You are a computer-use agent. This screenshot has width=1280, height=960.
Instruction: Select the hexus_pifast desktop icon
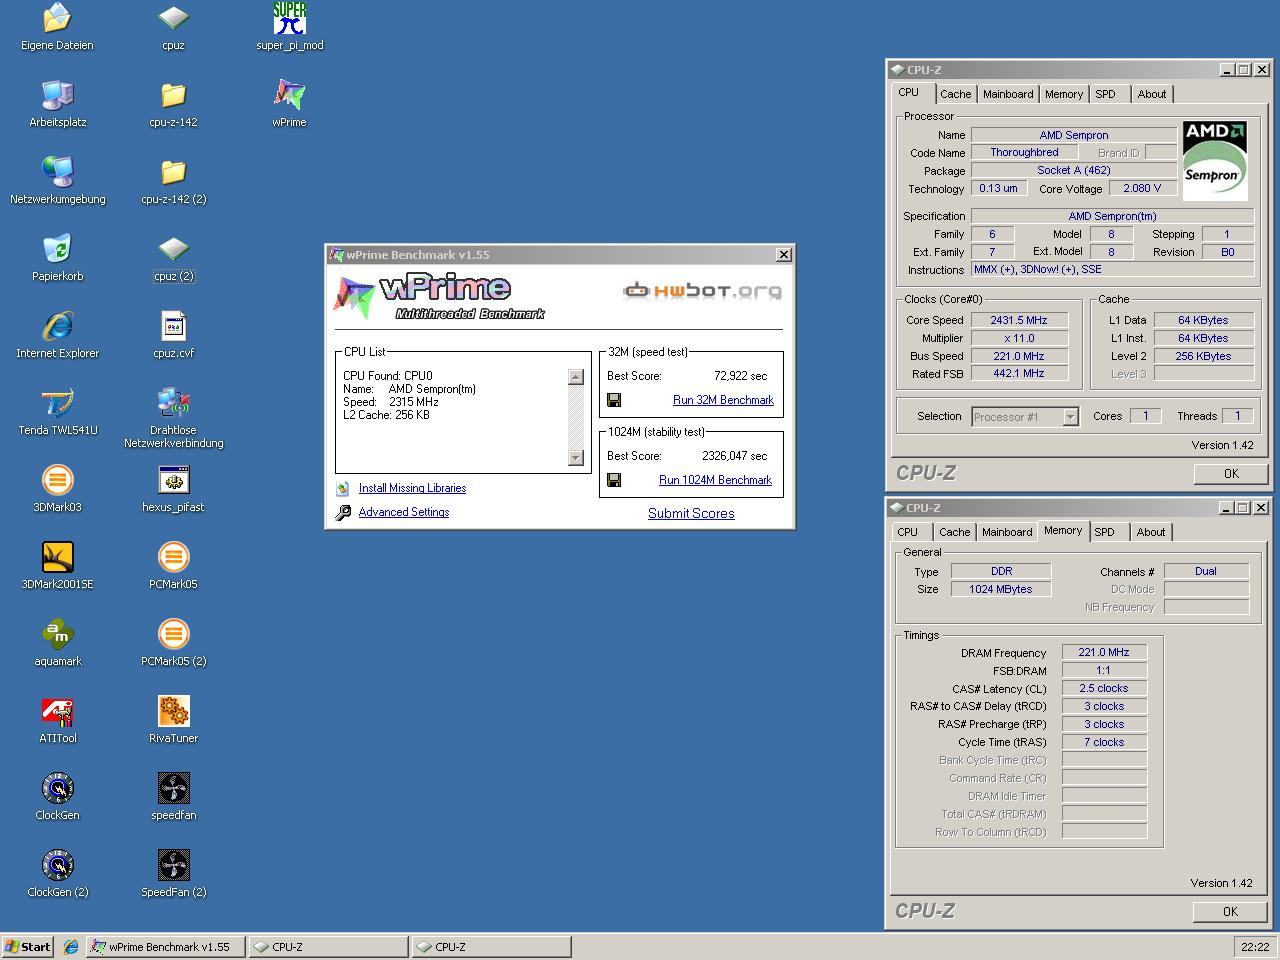173,489
